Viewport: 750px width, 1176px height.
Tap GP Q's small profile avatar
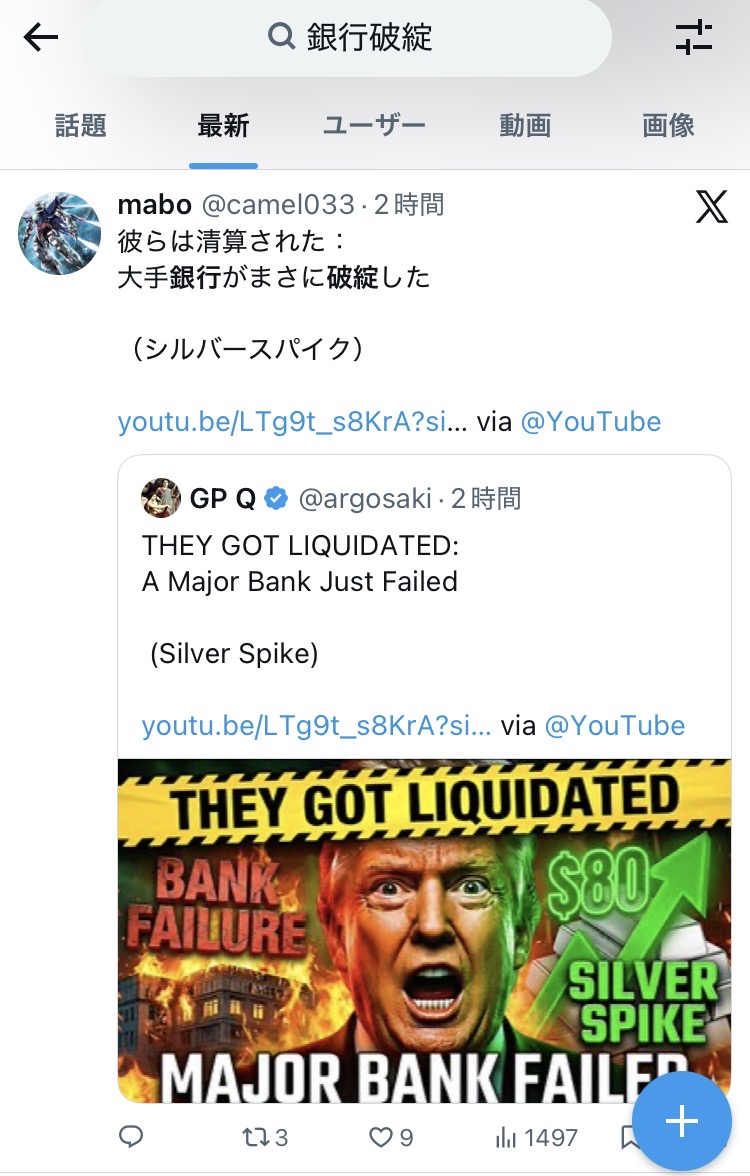pos(160,498)
